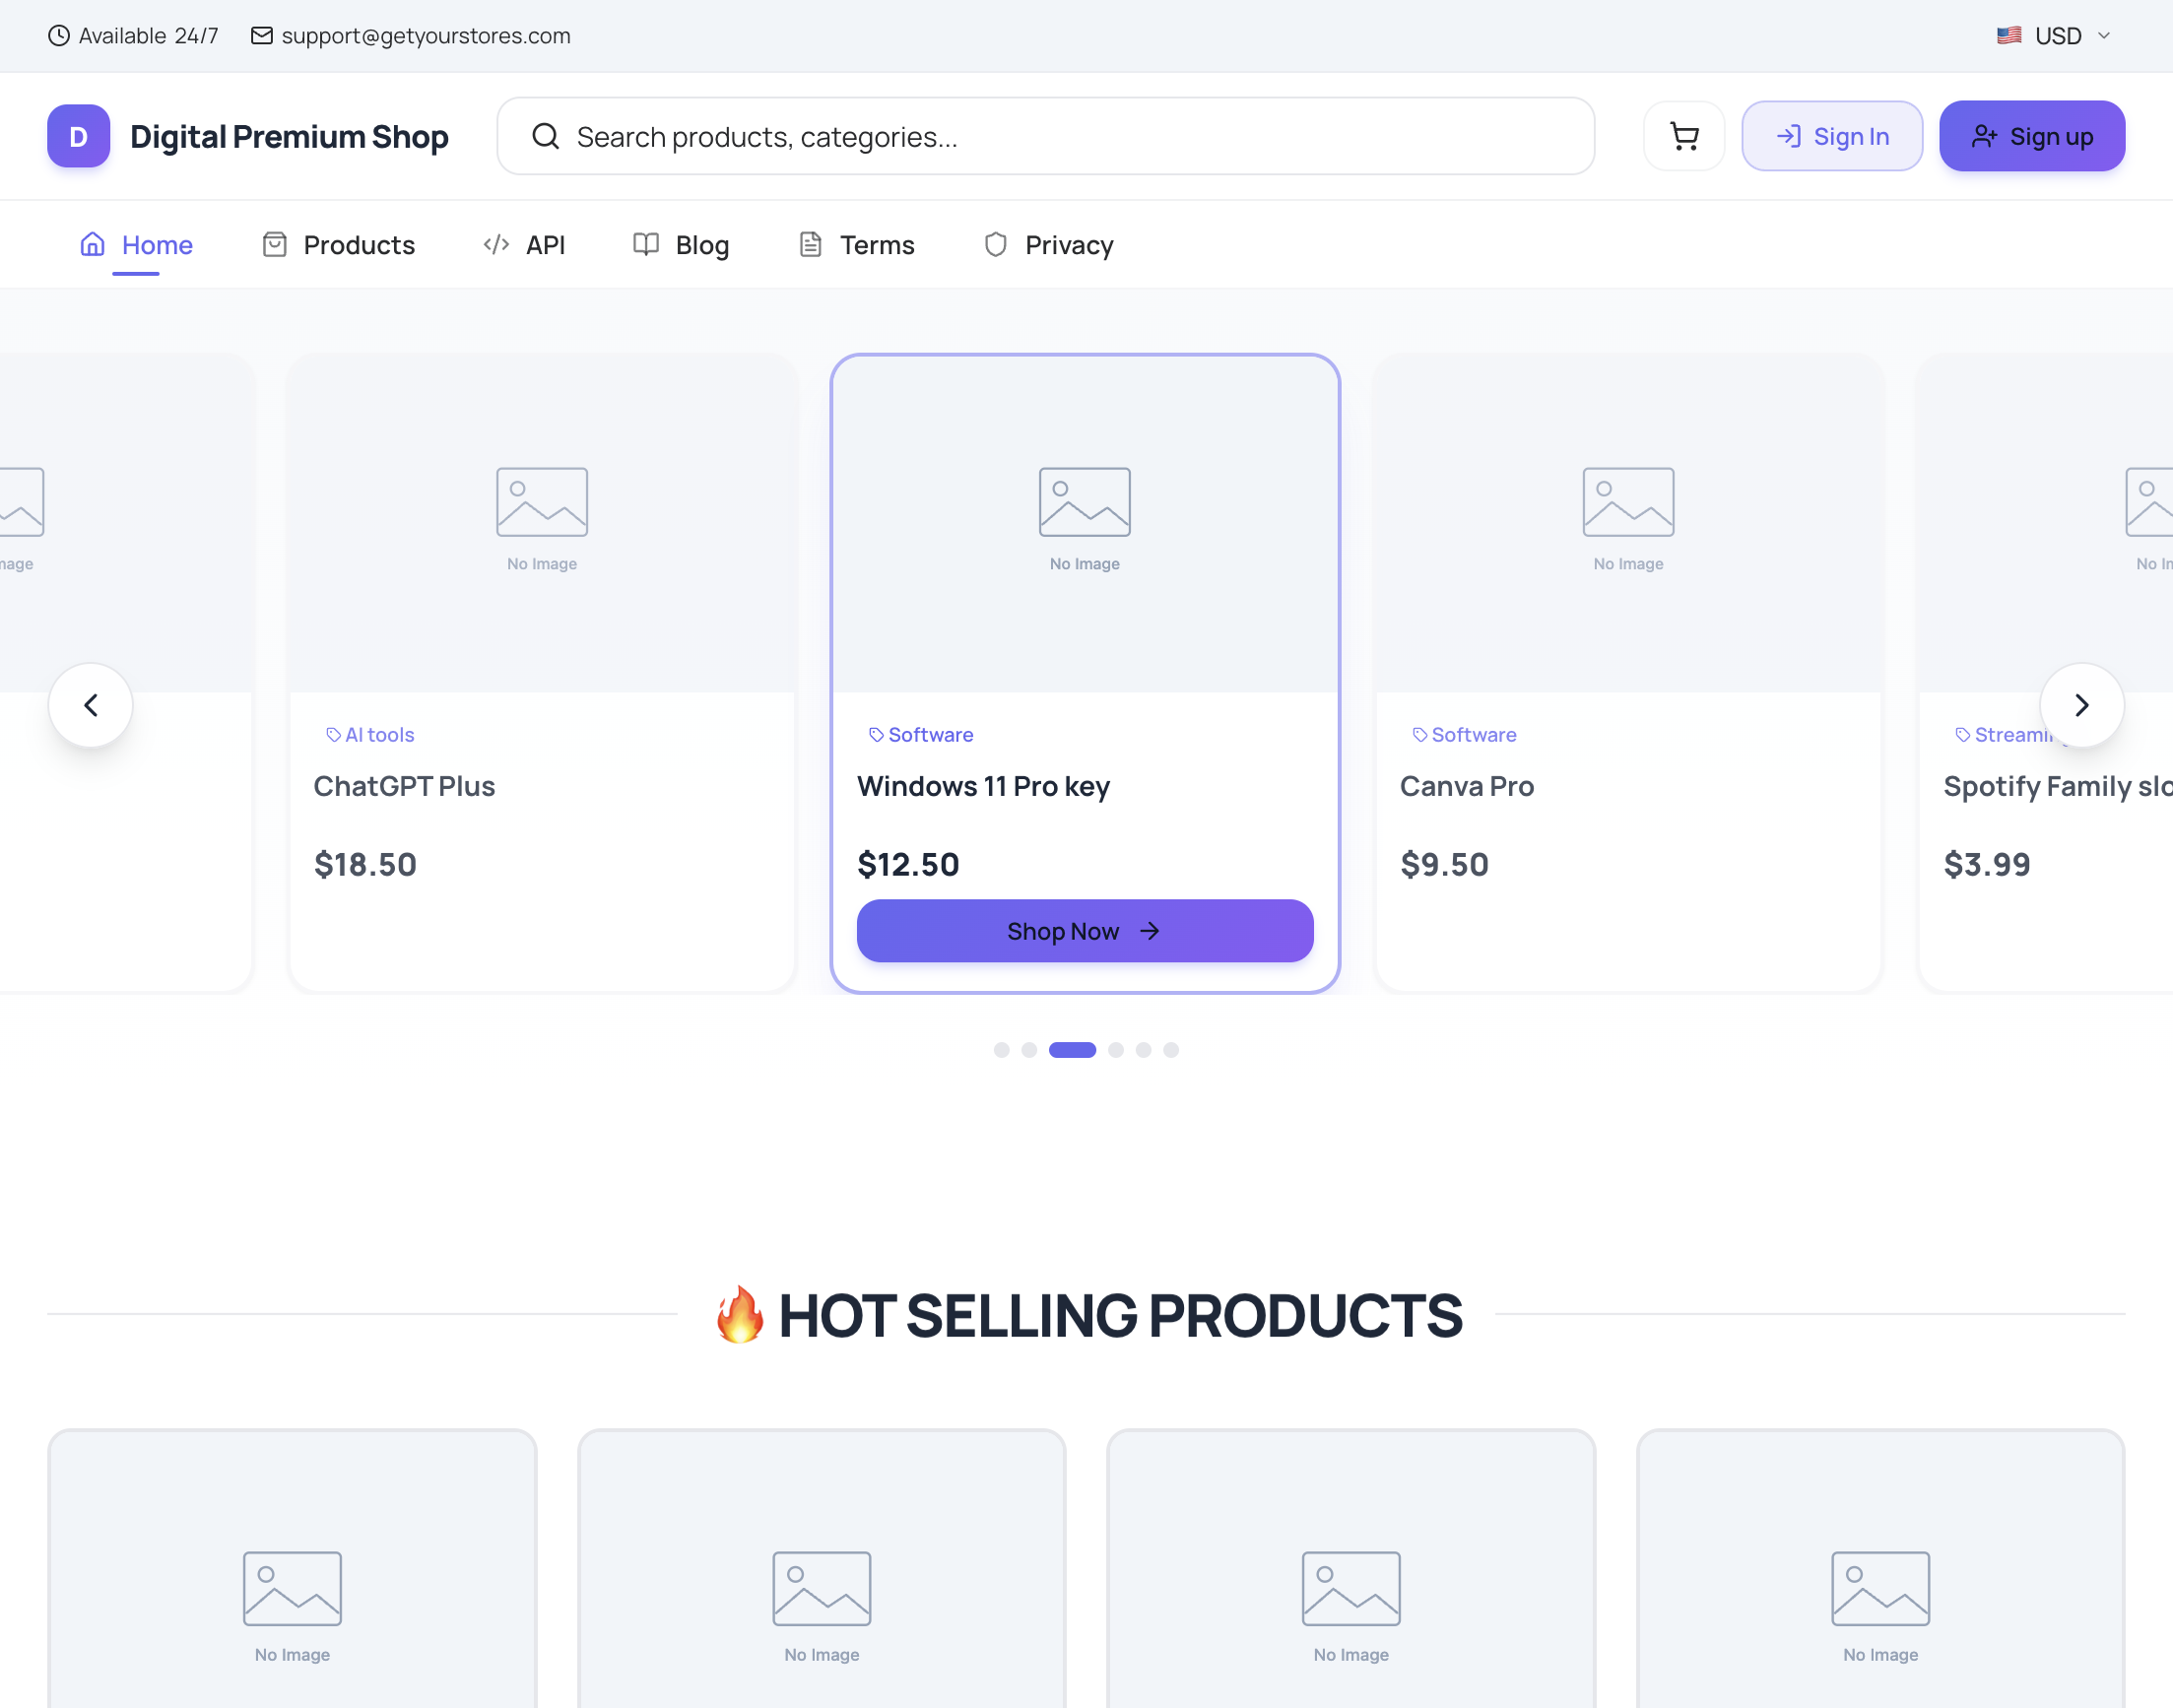Click the search magnifier icon
2173x1708 pixels.
[x=545, y=136]
